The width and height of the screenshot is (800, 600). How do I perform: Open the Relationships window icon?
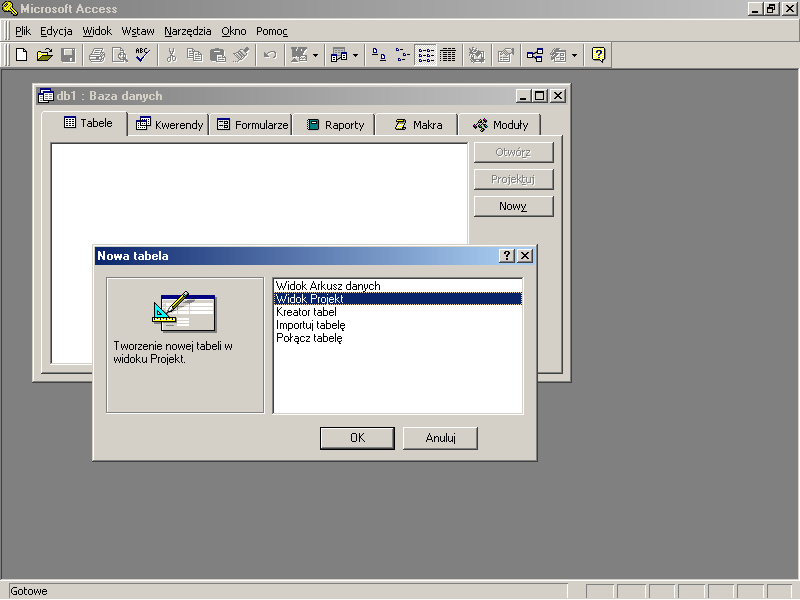[x=535, y=55]
